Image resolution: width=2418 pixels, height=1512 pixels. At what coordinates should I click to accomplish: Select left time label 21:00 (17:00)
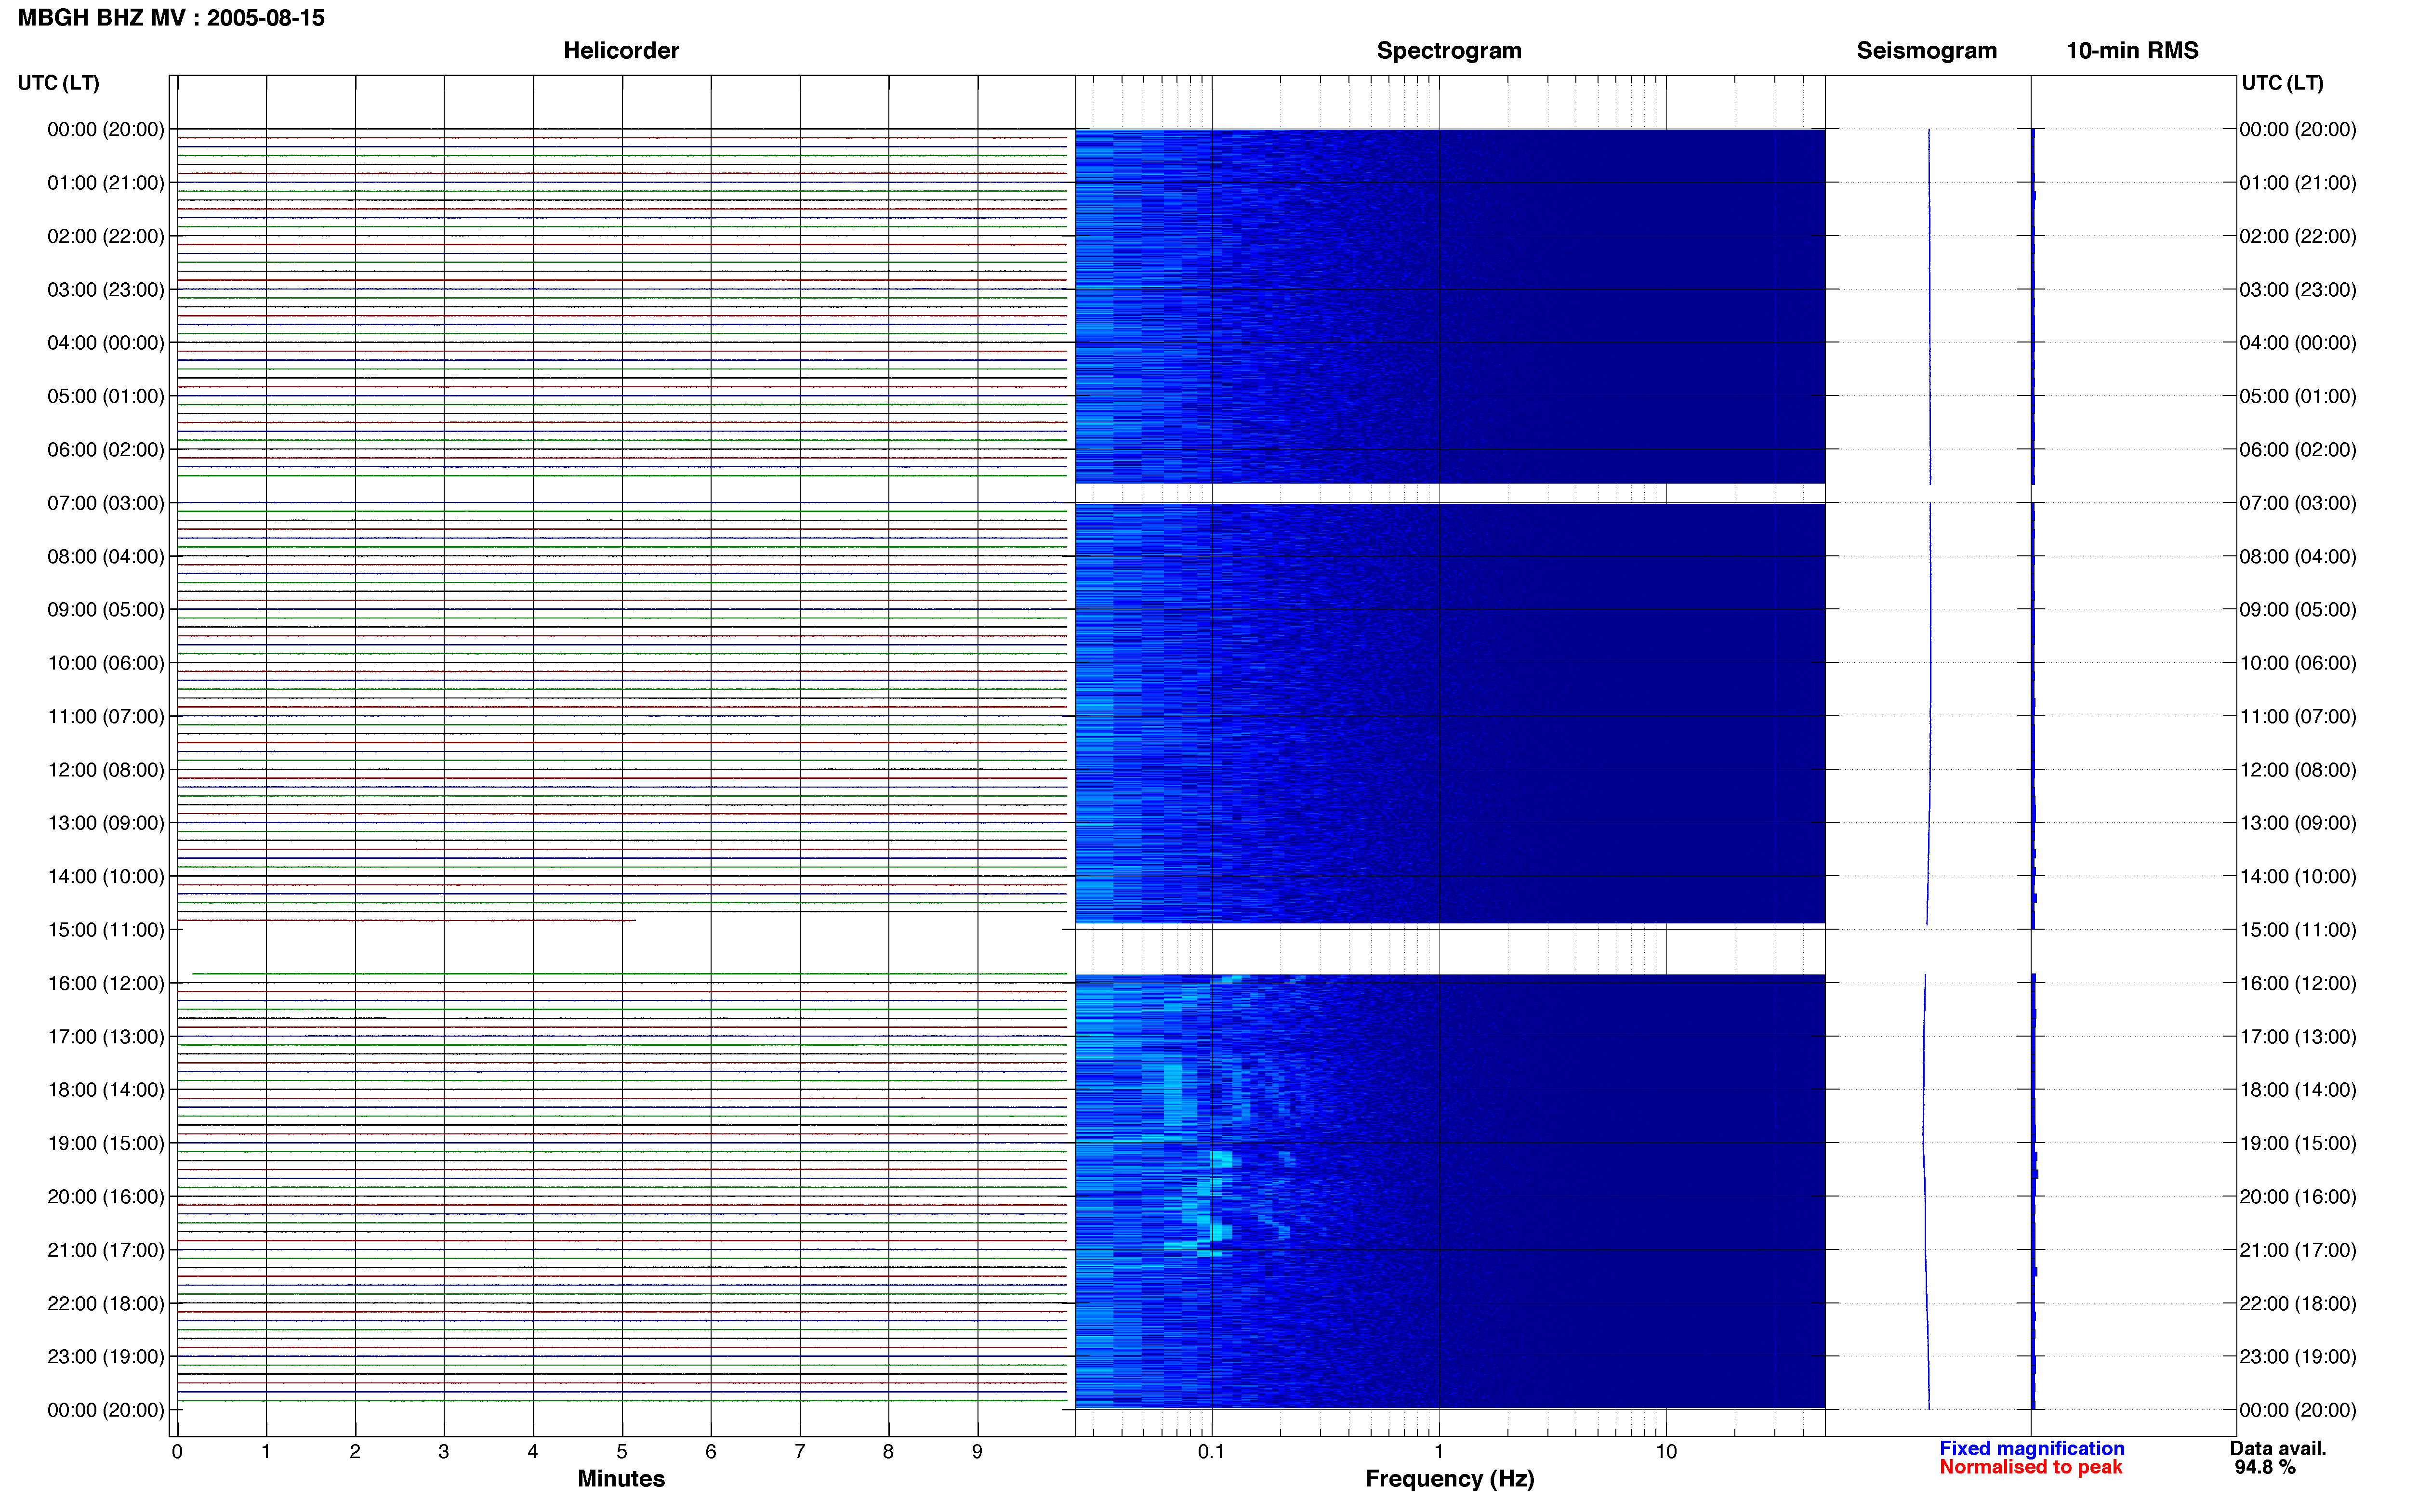105,1250
